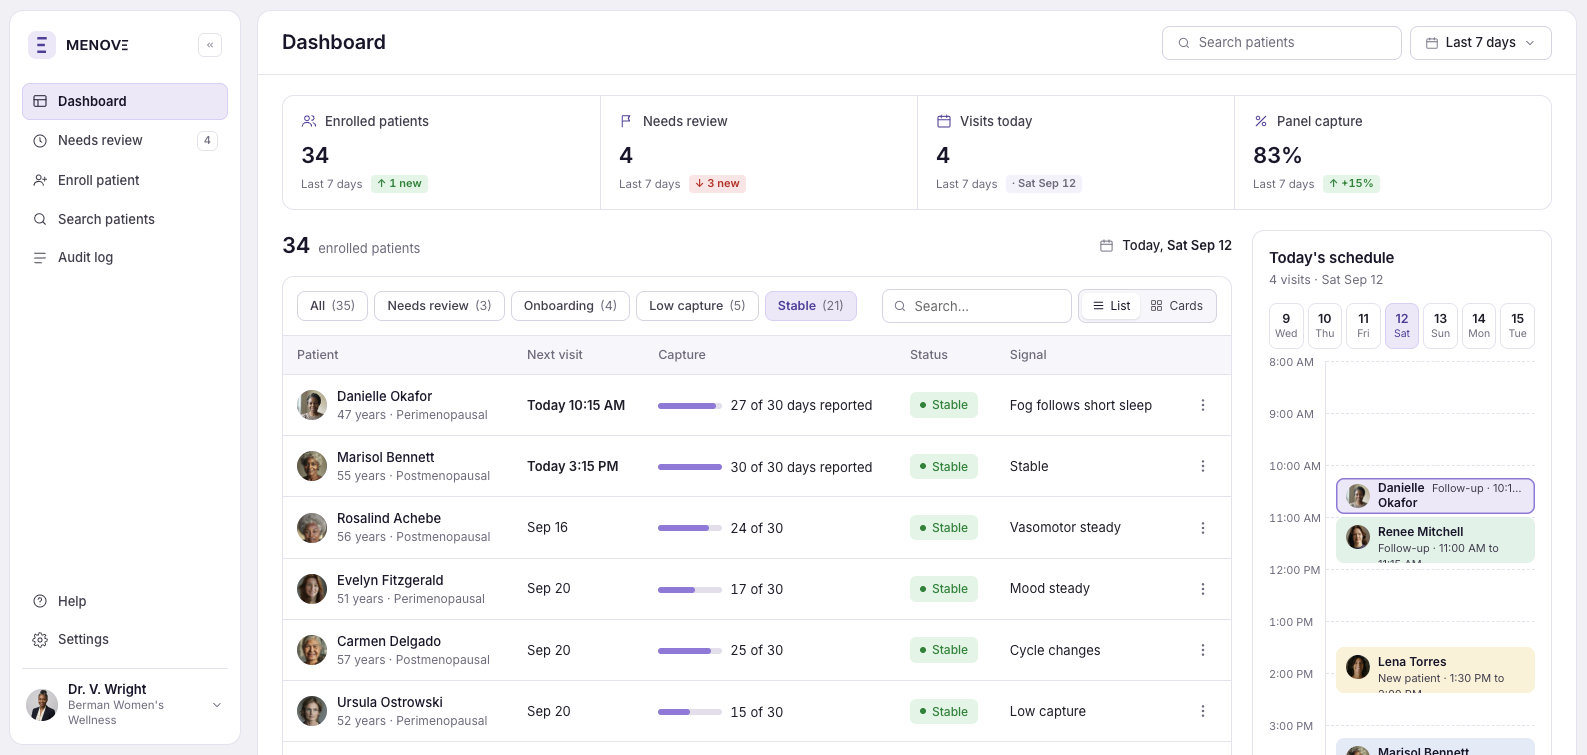Select the Stable (21) filter tab
The image size is (1587, 755).
click(811, 306)
